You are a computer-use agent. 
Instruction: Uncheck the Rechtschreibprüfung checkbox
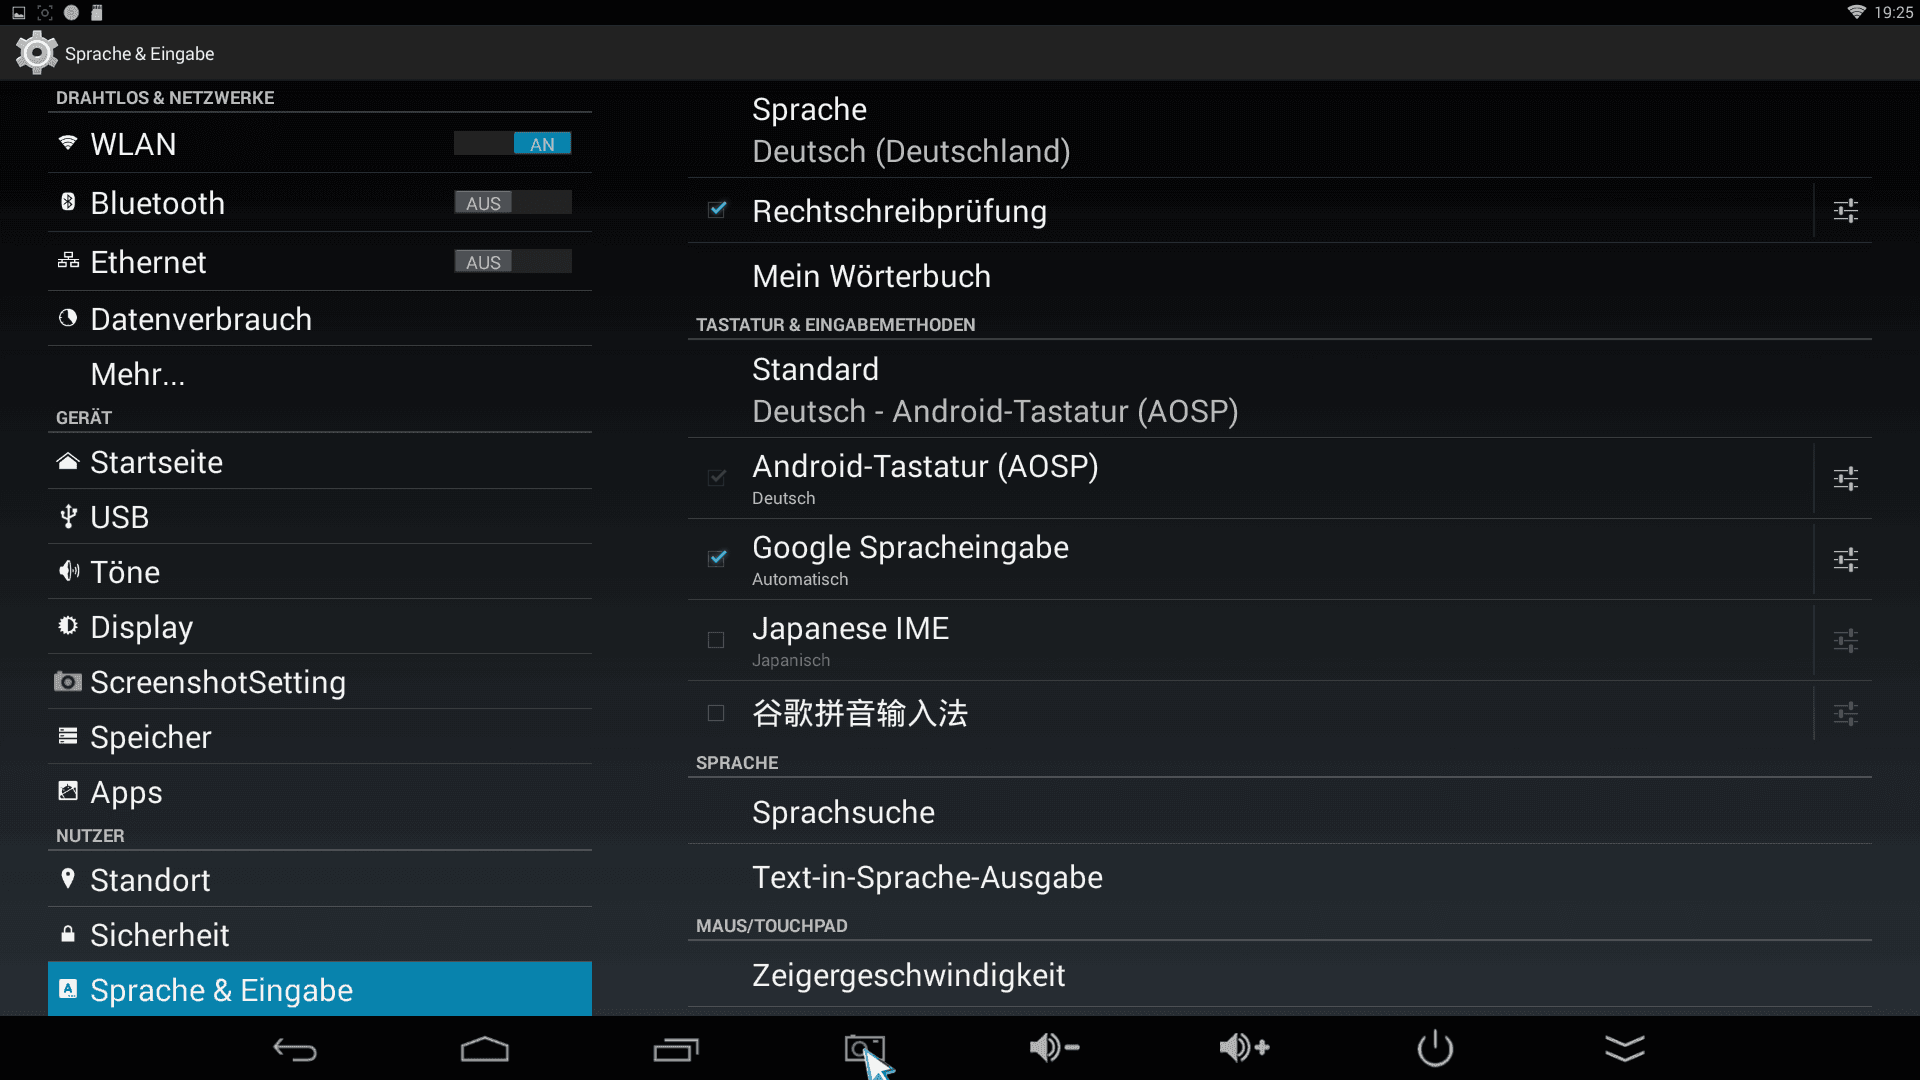point(717,210)
